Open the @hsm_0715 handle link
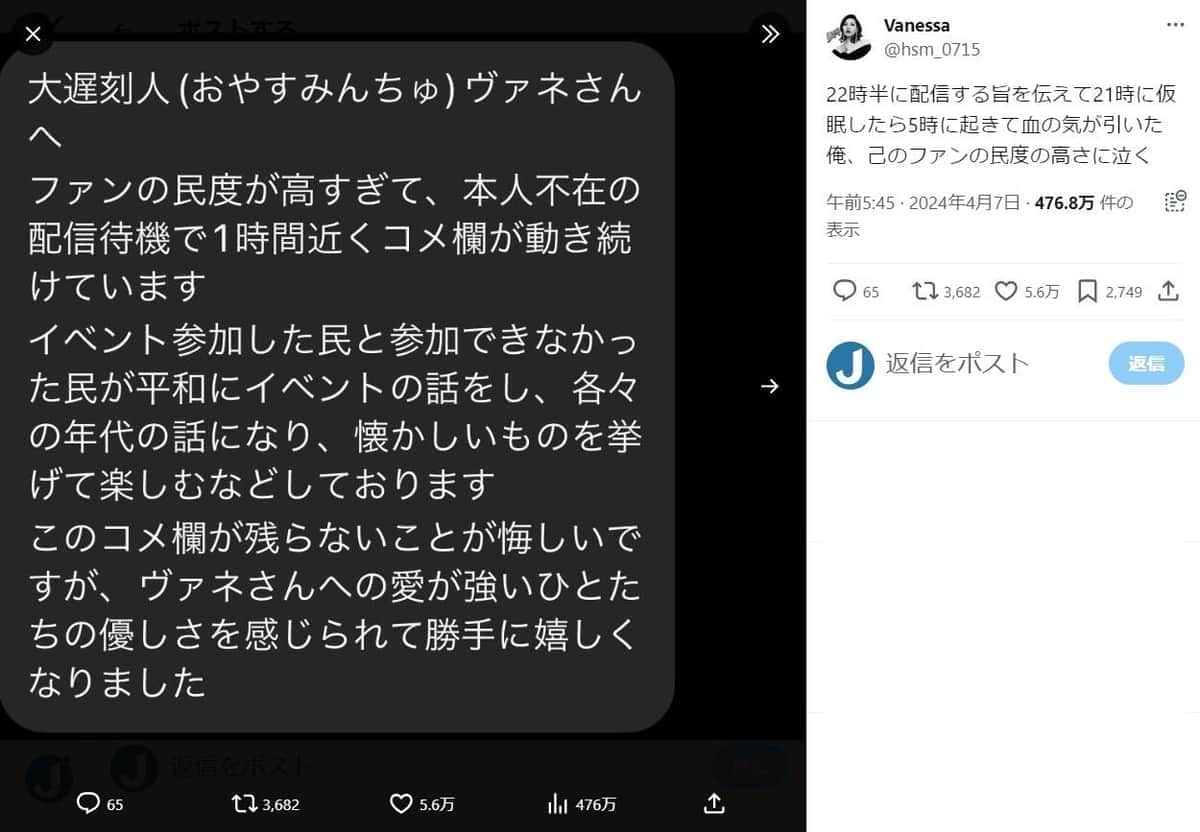The height and width of the screenshot is (832, 1200). click(932, 49)
